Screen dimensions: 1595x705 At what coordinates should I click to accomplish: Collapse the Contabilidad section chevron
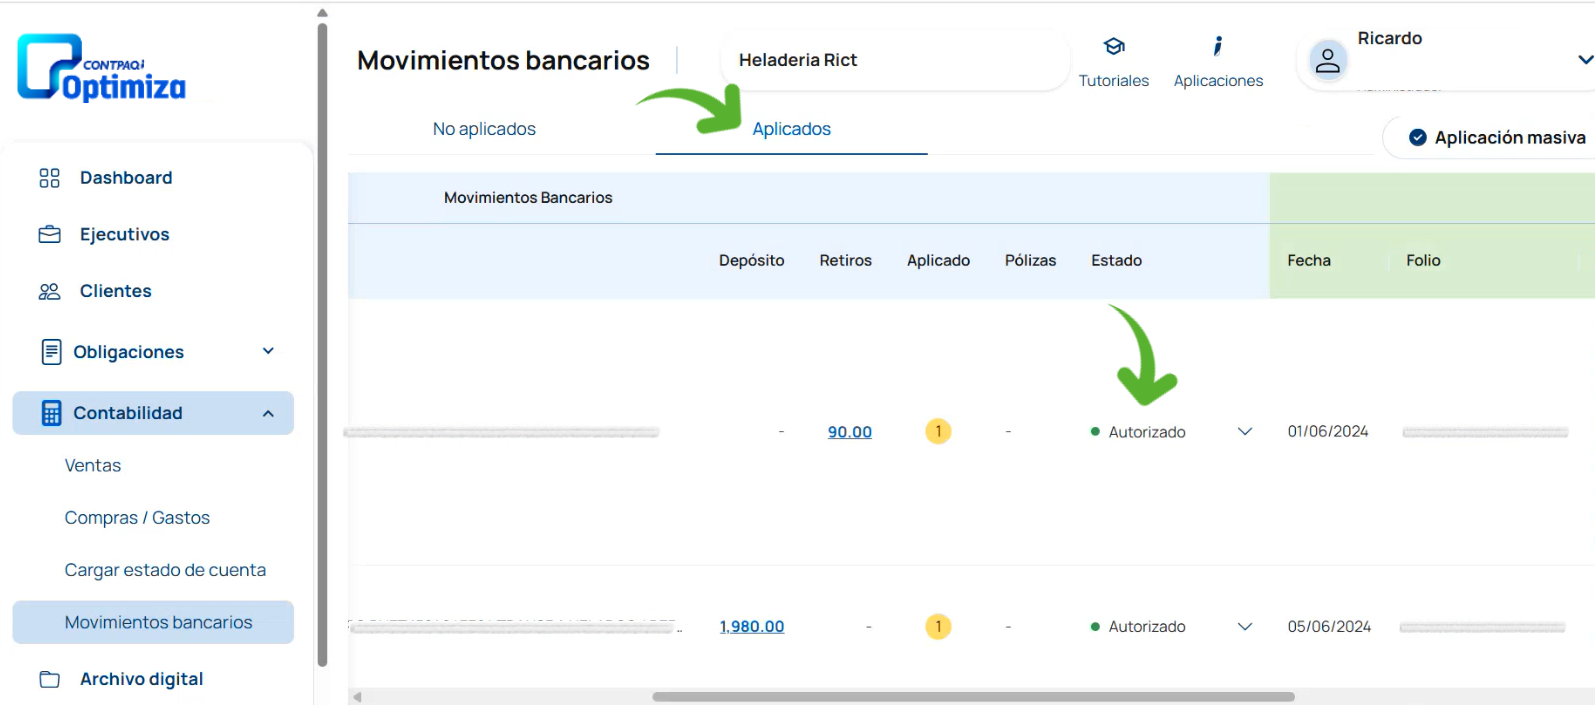point(268,413)
